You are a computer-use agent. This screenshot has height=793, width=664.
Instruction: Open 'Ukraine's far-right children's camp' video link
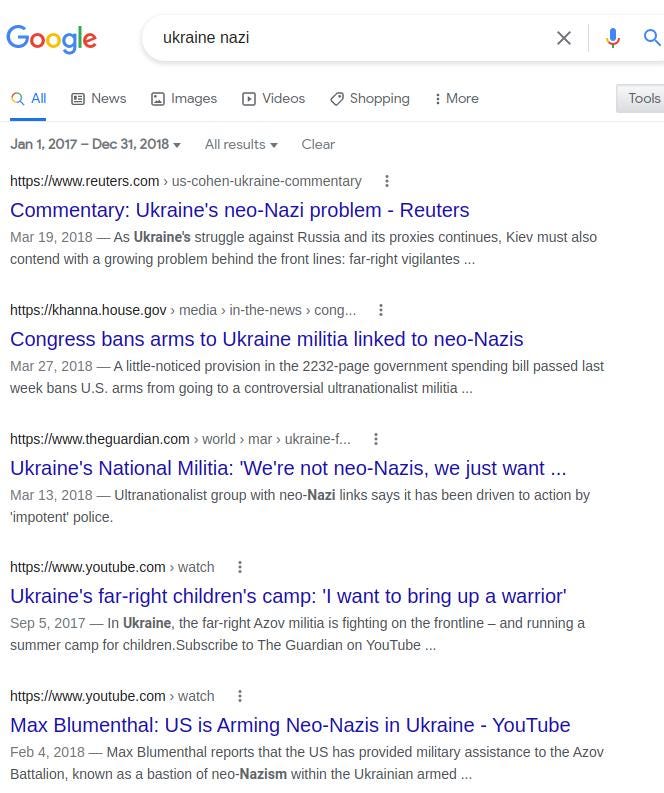pyautogui.click(x=288, y=597)
